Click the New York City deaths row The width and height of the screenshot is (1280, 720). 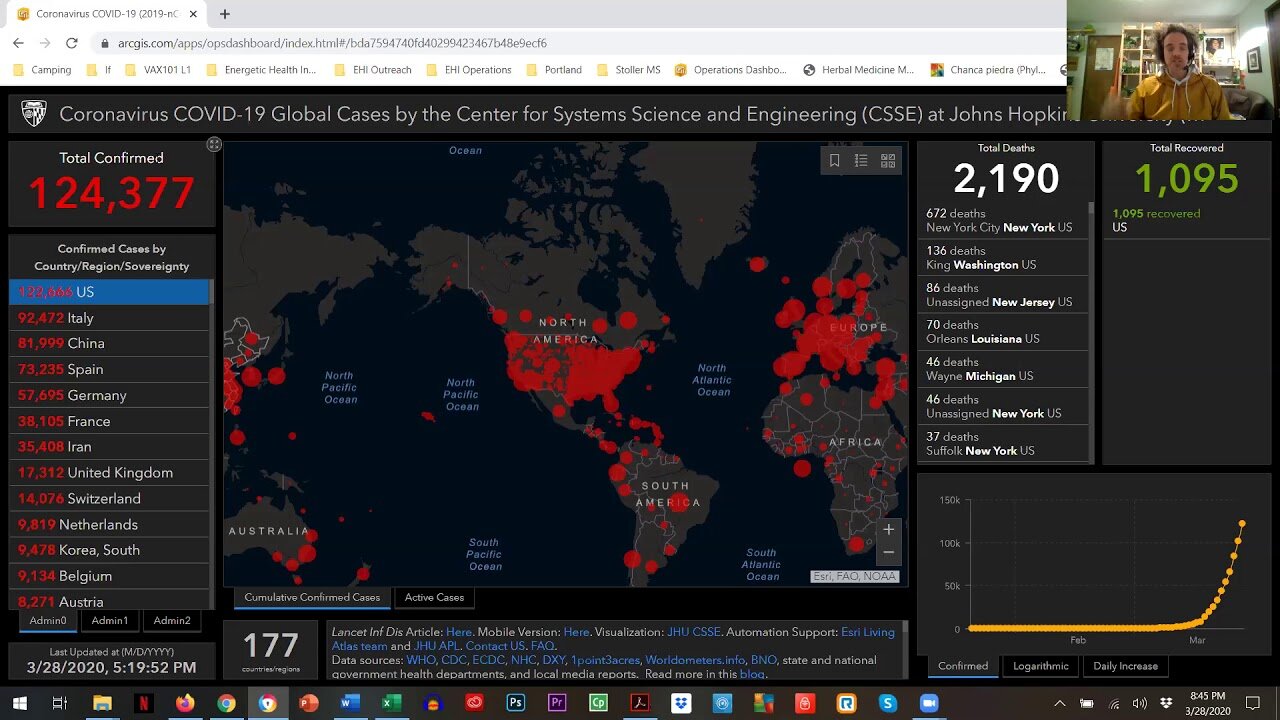point(1002,220)
